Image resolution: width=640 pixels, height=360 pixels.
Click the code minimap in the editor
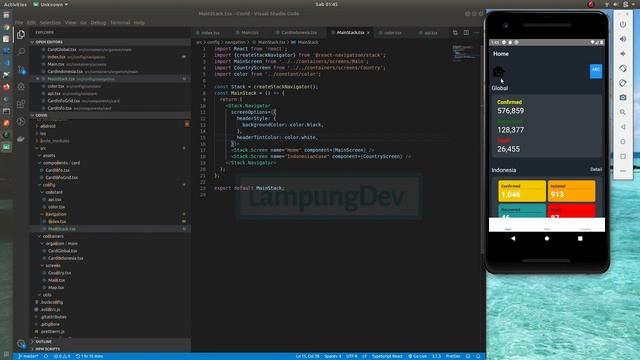(x=465, y=52)
